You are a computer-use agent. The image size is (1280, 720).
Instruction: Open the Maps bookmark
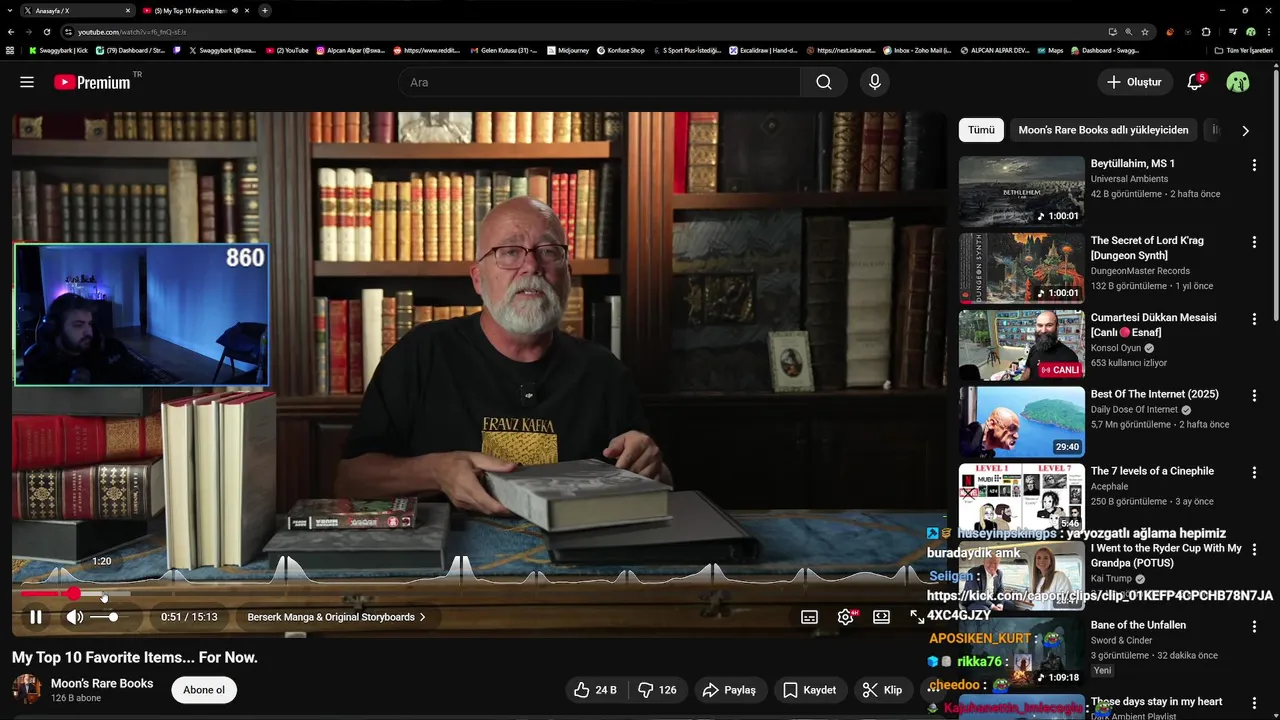pyautogui.click(x=1050, y=50)
